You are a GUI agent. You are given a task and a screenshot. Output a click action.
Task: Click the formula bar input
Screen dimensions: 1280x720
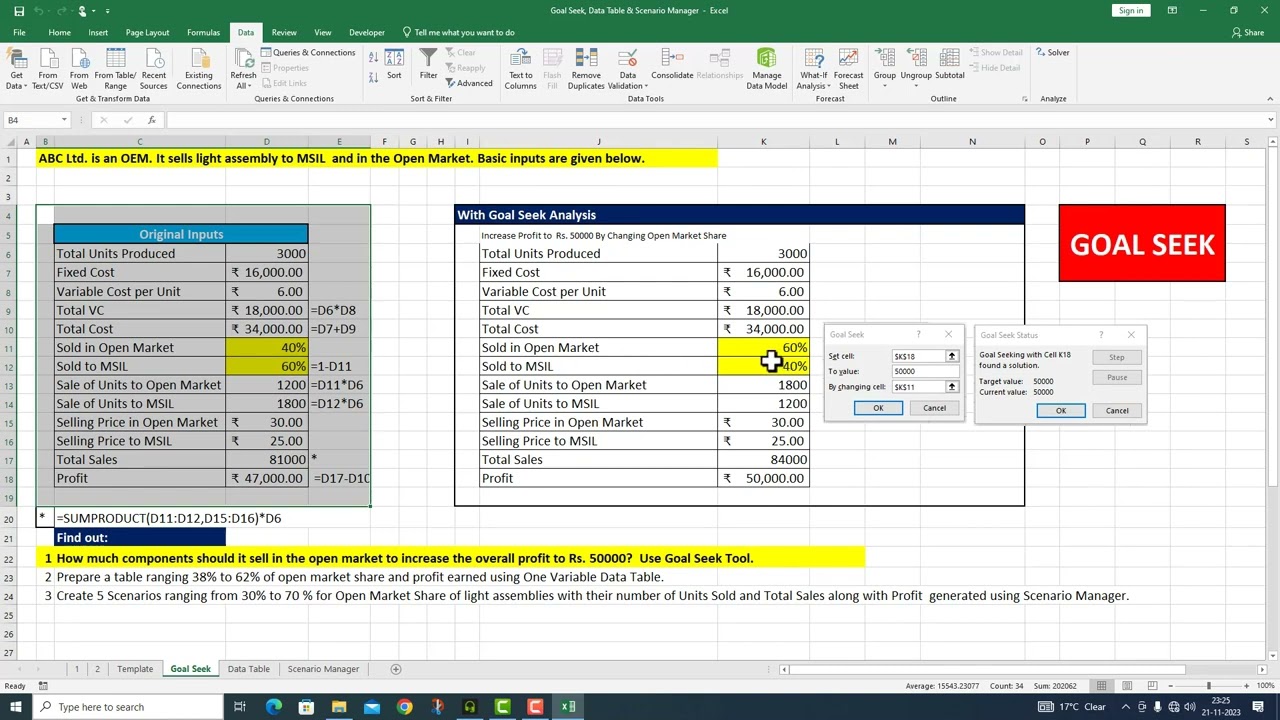(714, 120)
